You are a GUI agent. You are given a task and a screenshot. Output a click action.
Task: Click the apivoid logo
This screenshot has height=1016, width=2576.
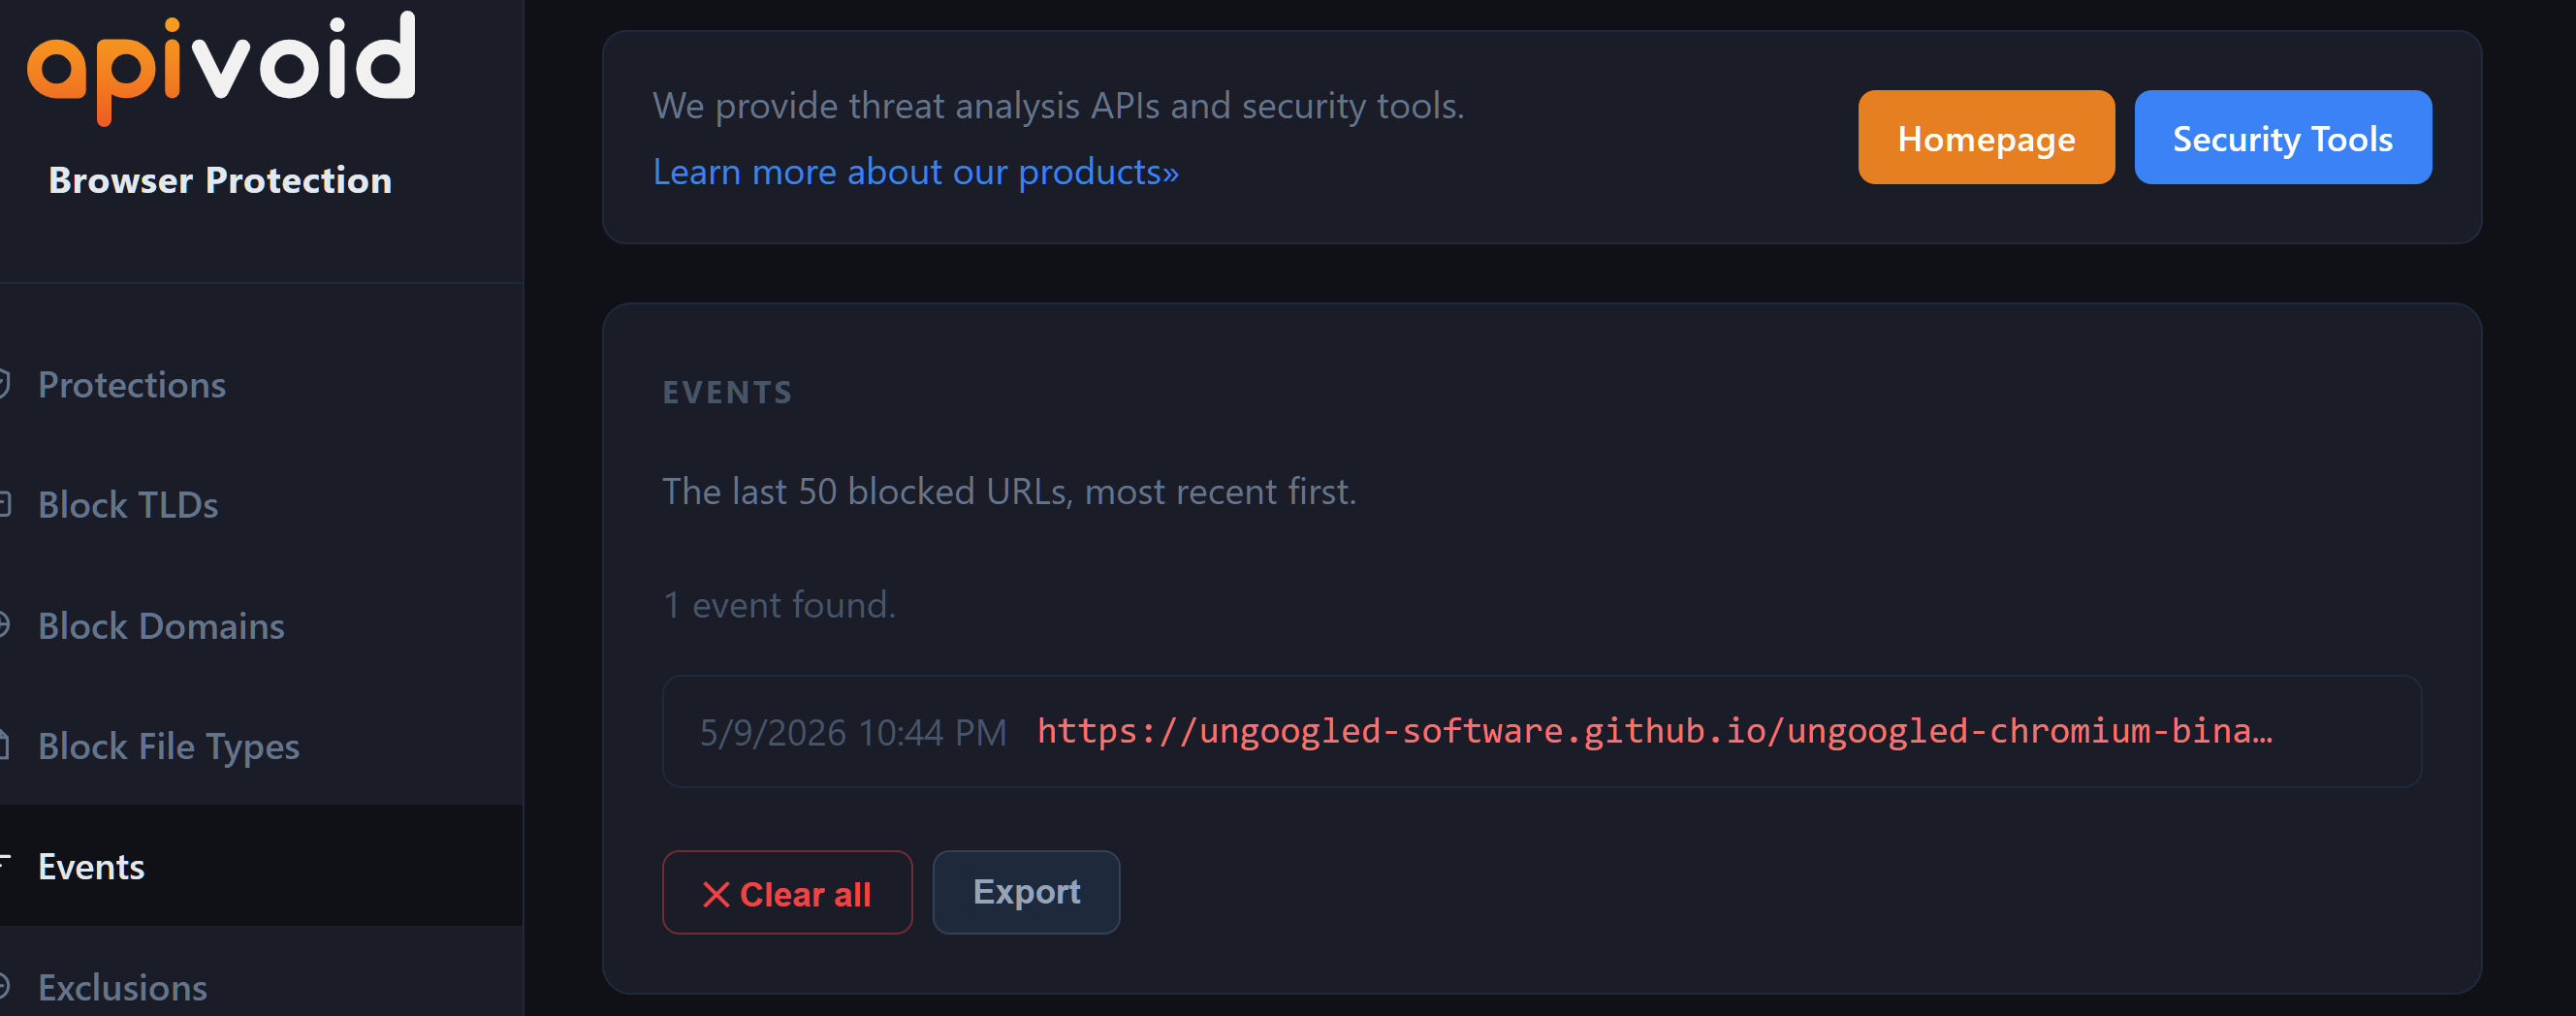[x=221, y=67]
